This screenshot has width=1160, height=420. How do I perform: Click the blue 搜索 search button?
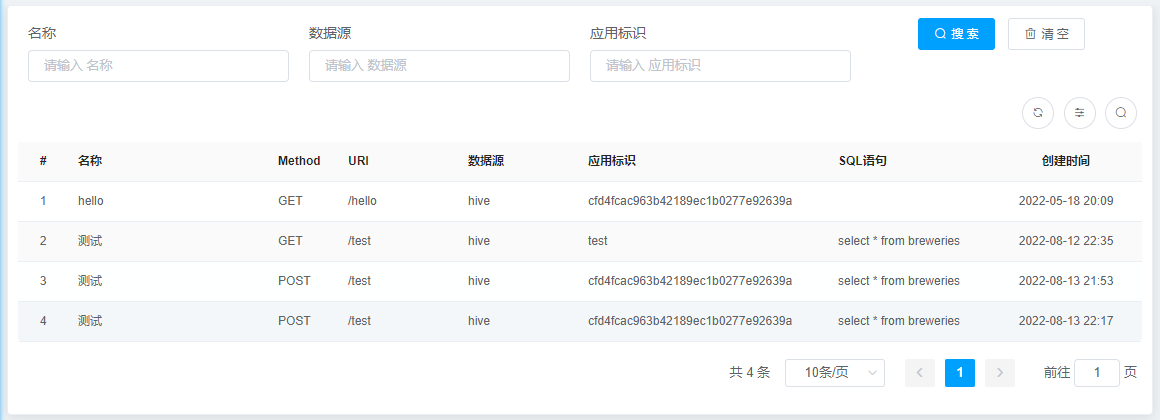[x=956, y=34]
